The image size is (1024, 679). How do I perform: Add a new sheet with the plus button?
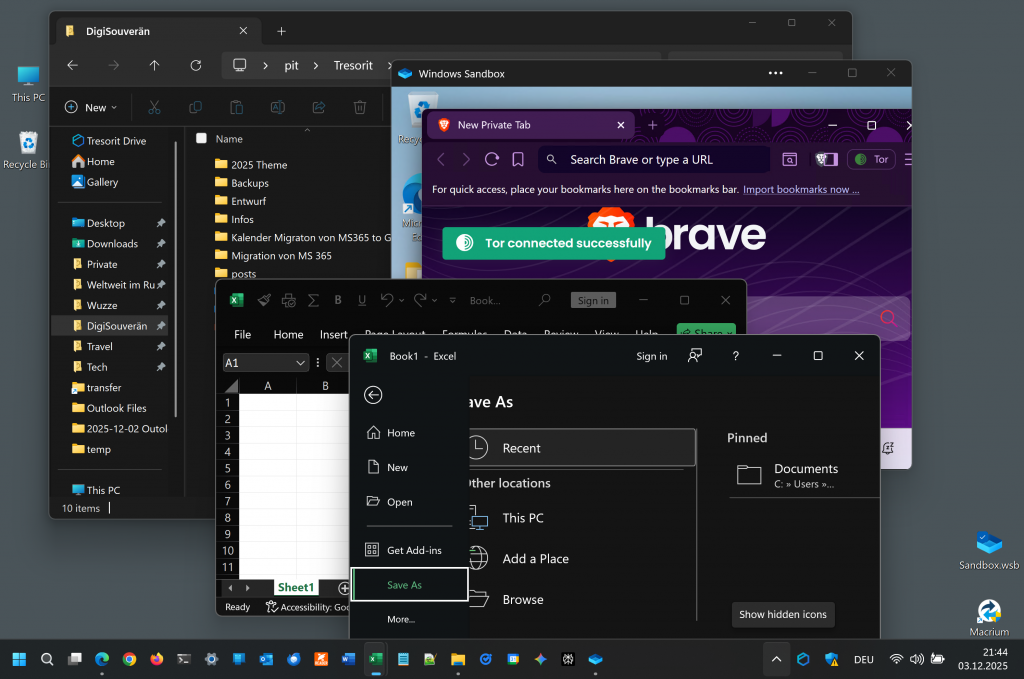[343, 588]
